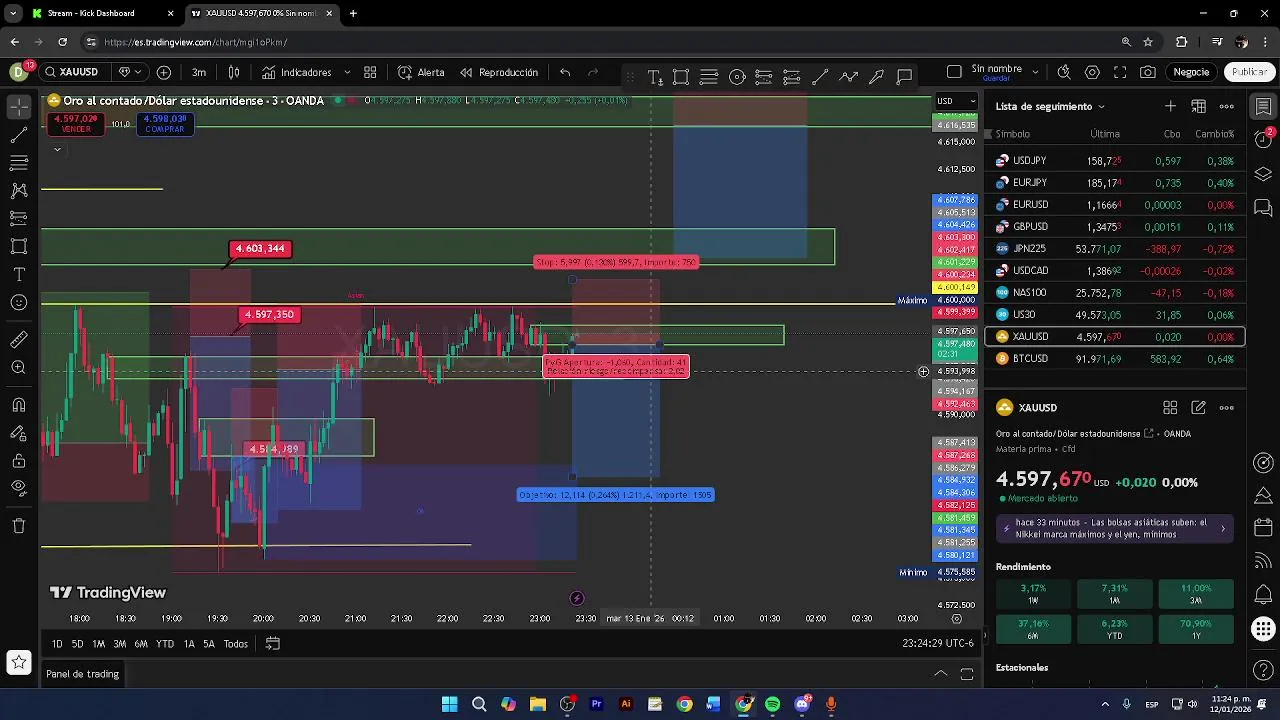The width and height of the screenshot is (1280, 720).
Task: Open the candlestick chart type menu
Action: [x=234, y=72]
